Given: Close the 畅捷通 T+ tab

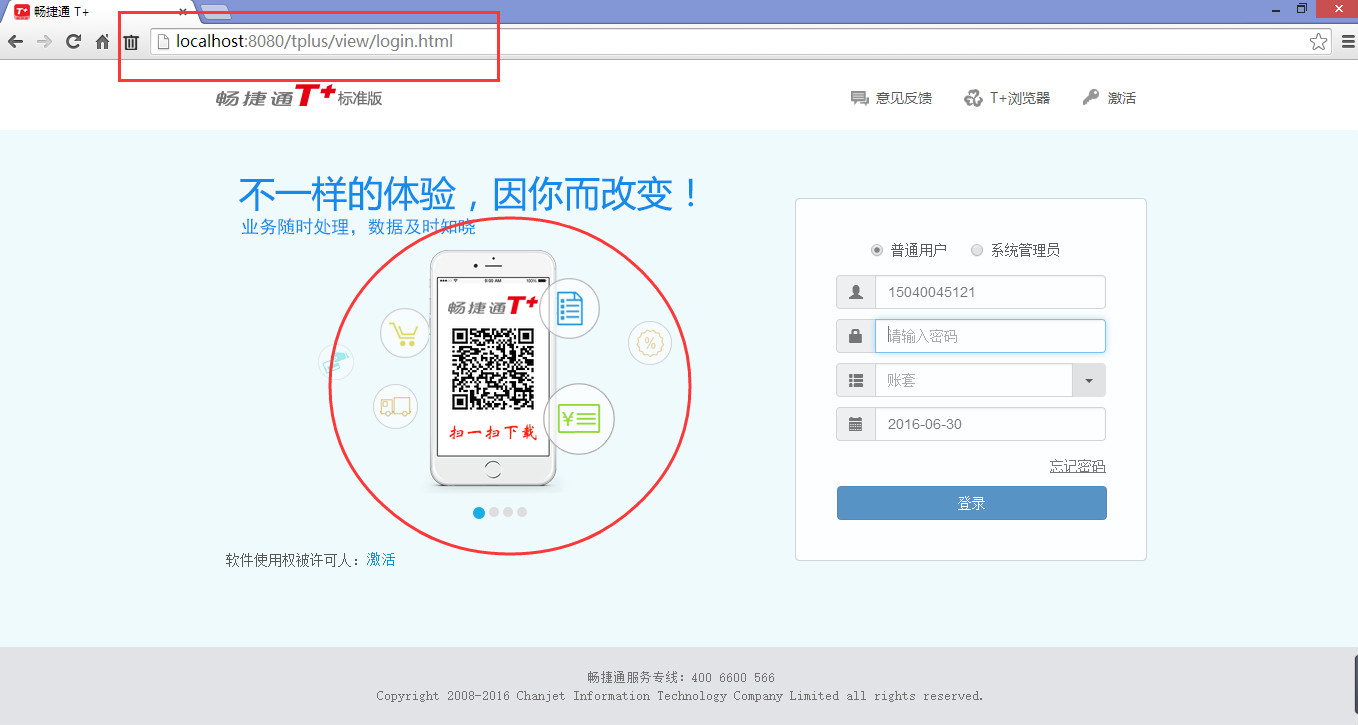Looking at the screenshot, I should pos(183,11).
